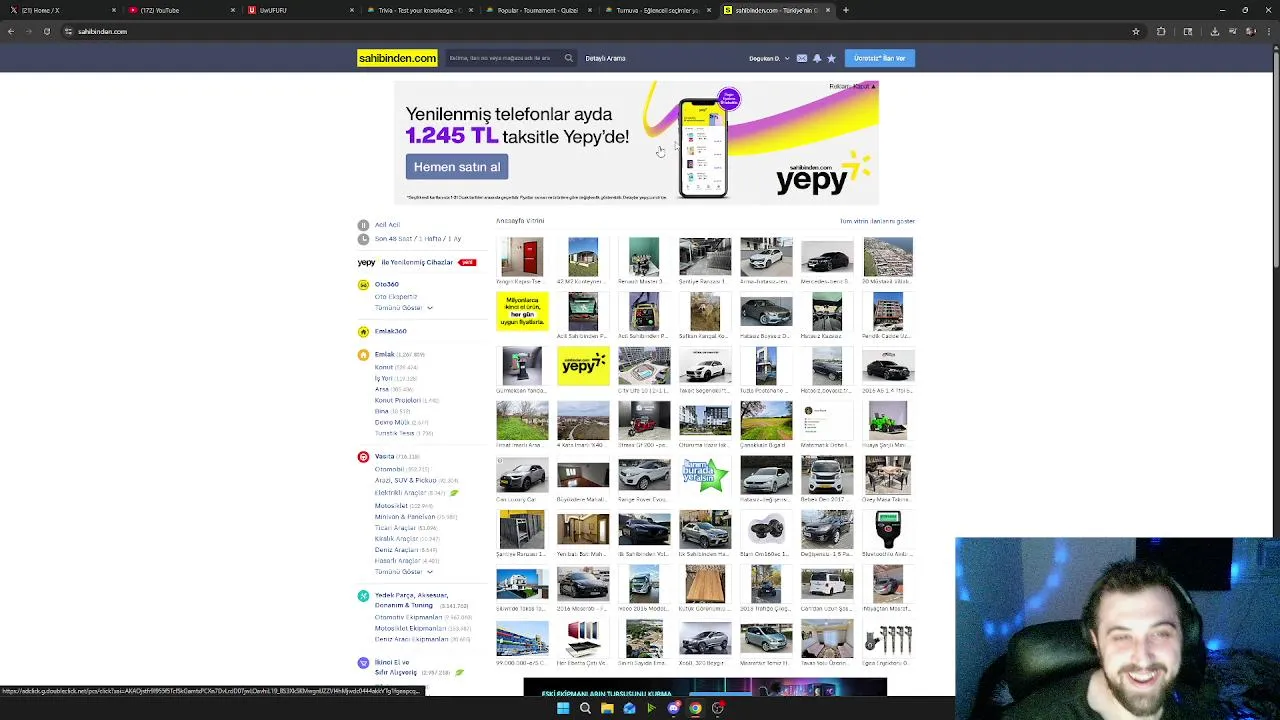Viewport: 1280px width, 720px height.
Task: Click the Emlak360 yellow circle icon
Action: click(x=363, y=331)
